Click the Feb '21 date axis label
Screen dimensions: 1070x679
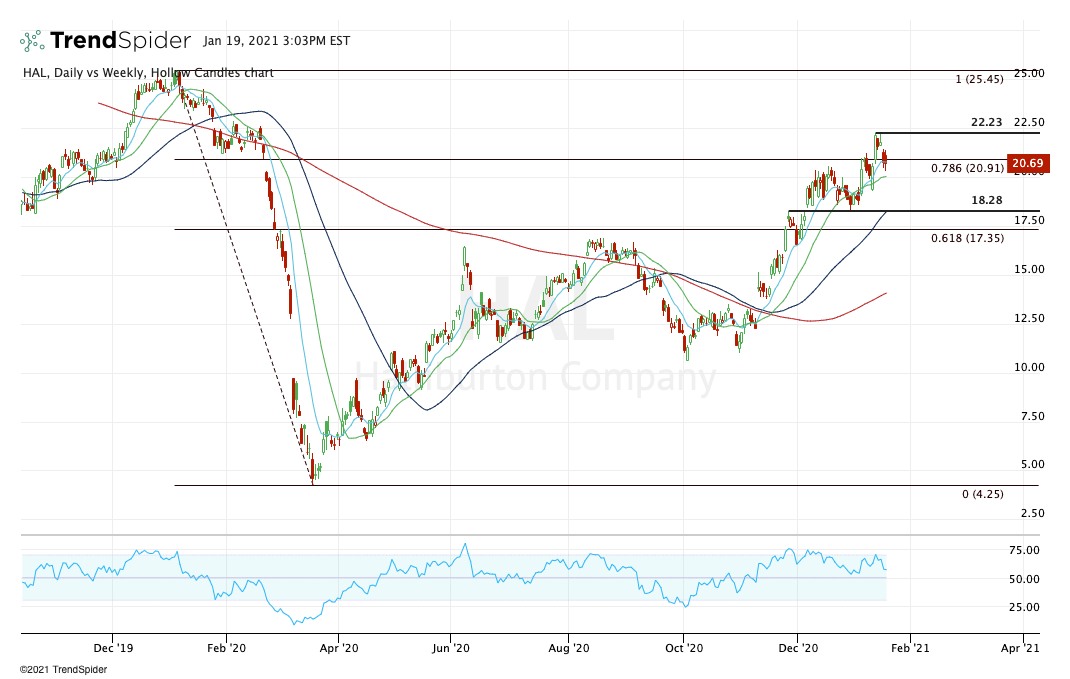tap(910, 648)
